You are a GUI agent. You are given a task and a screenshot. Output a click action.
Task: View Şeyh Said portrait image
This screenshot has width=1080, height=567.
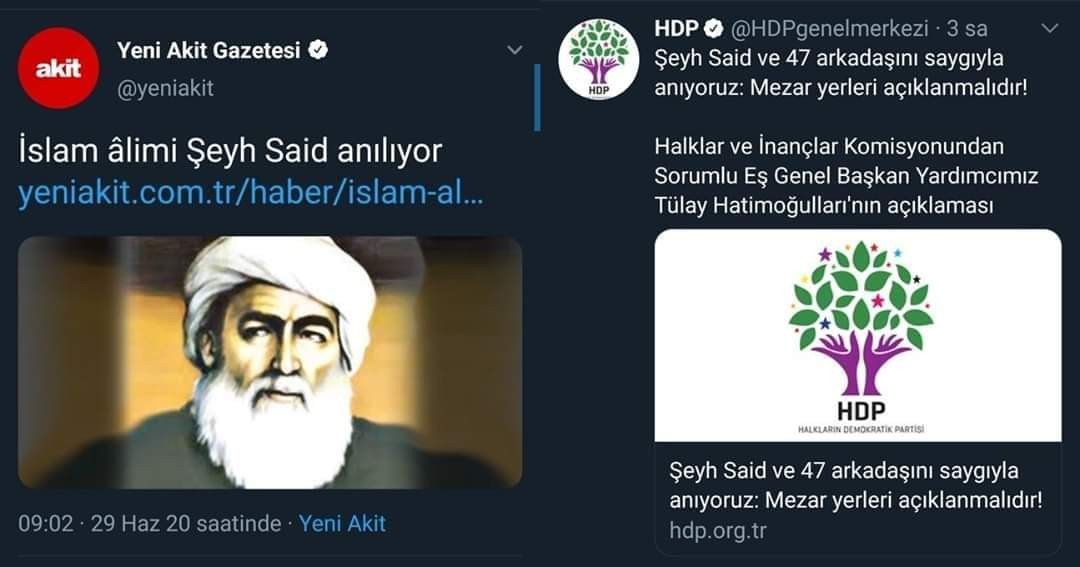[x=270, y=362]
